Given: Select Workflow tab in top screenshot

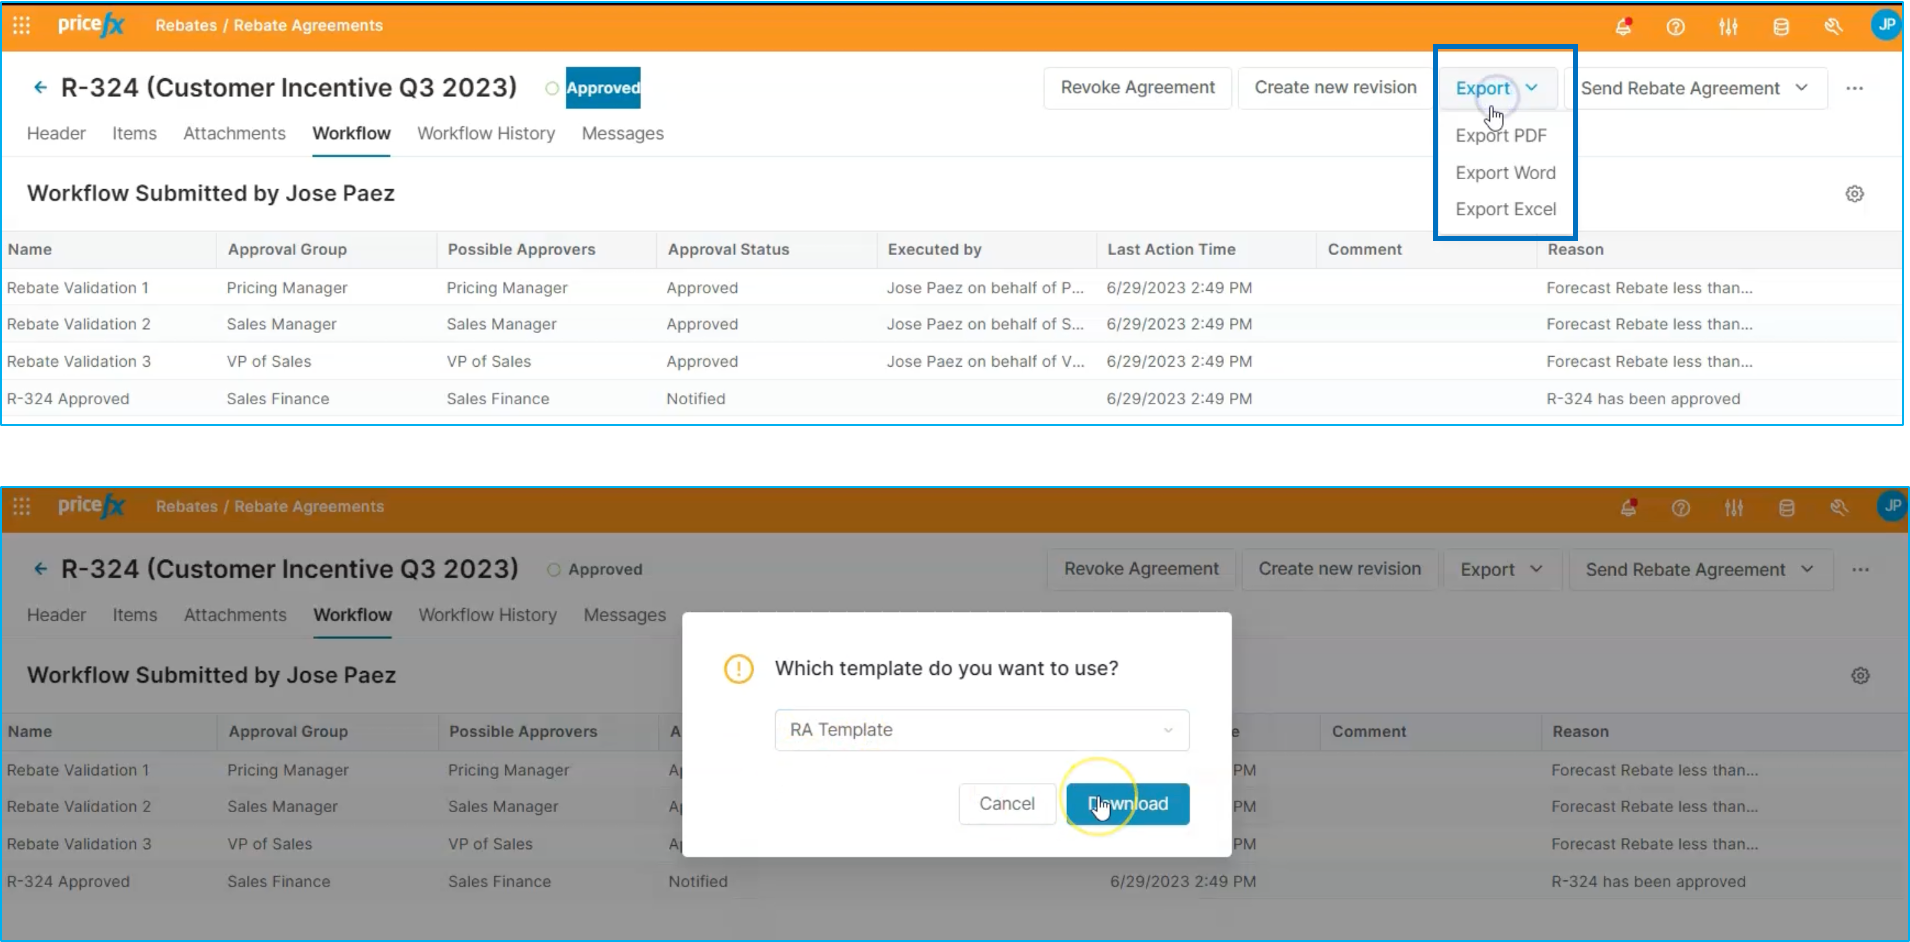Looking at the screenshot, I should pos(351,133).
